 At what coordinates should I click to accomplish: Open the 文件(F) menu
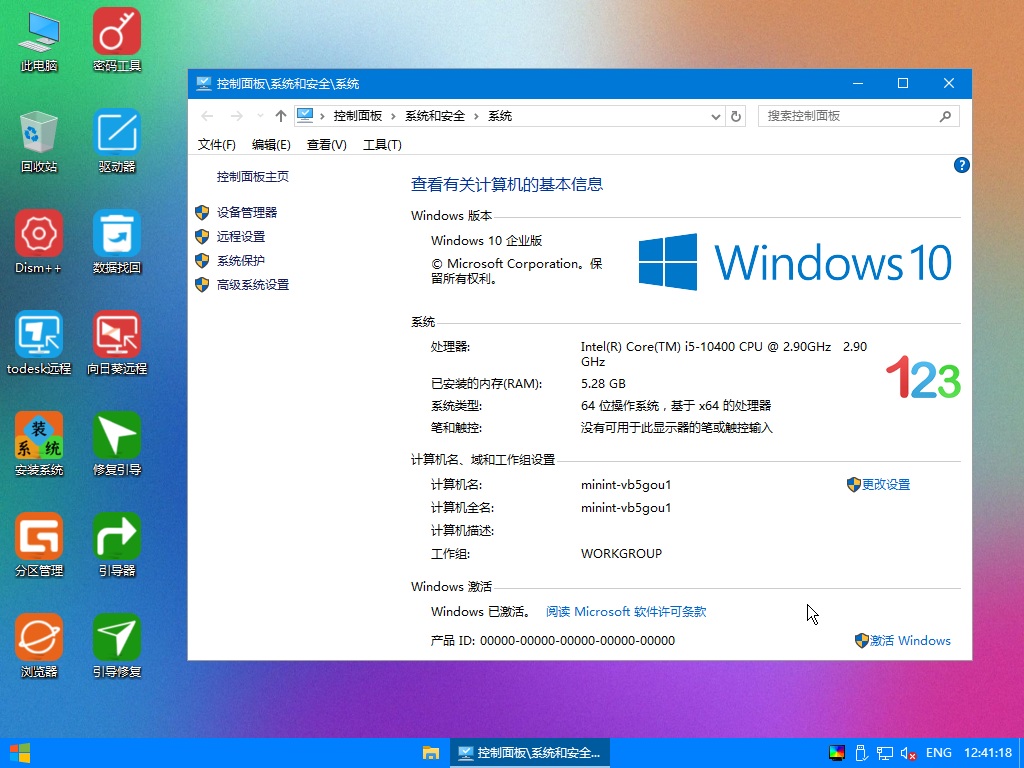[217, 145]
